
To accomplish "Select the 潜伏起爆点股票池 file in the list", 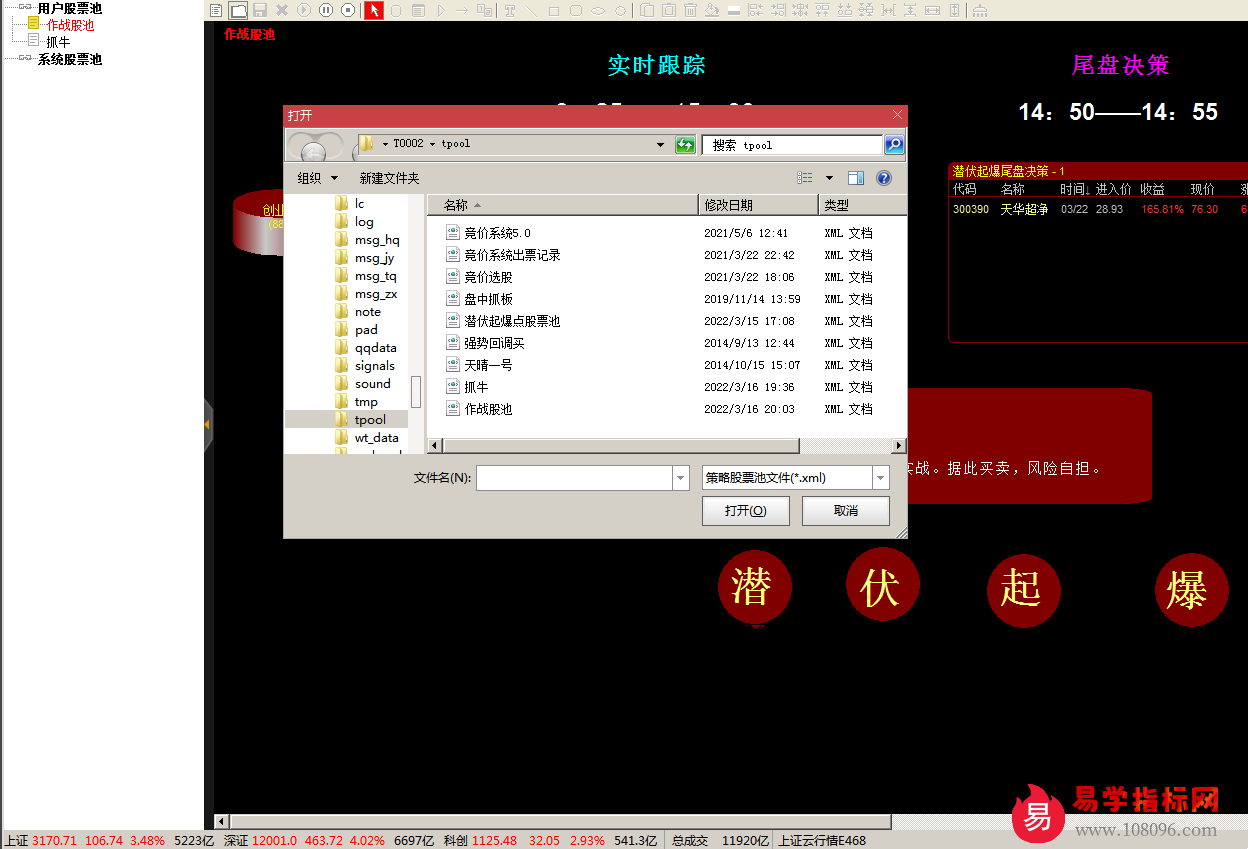I will [x=512, y=321].
